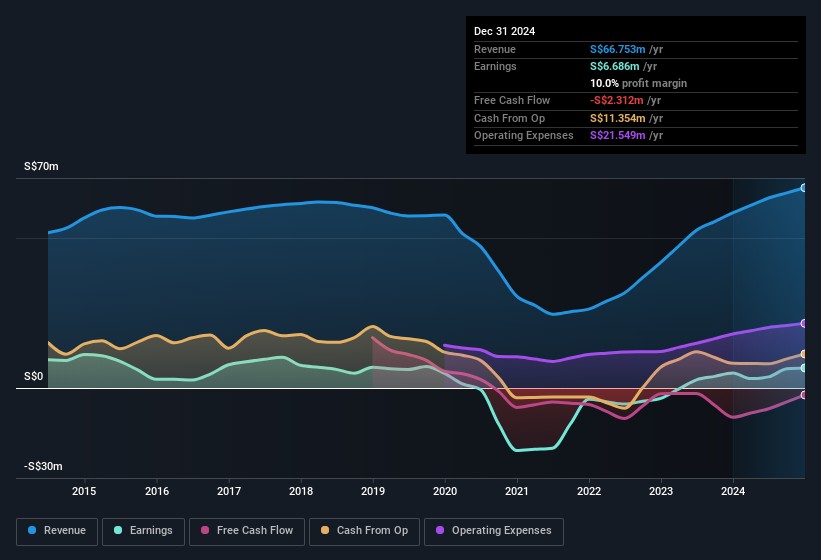Image resolution: width=821 pixels, height=560 pixels.
Task: Click the S$70m y-axis label
Action: tap(41, 167)
